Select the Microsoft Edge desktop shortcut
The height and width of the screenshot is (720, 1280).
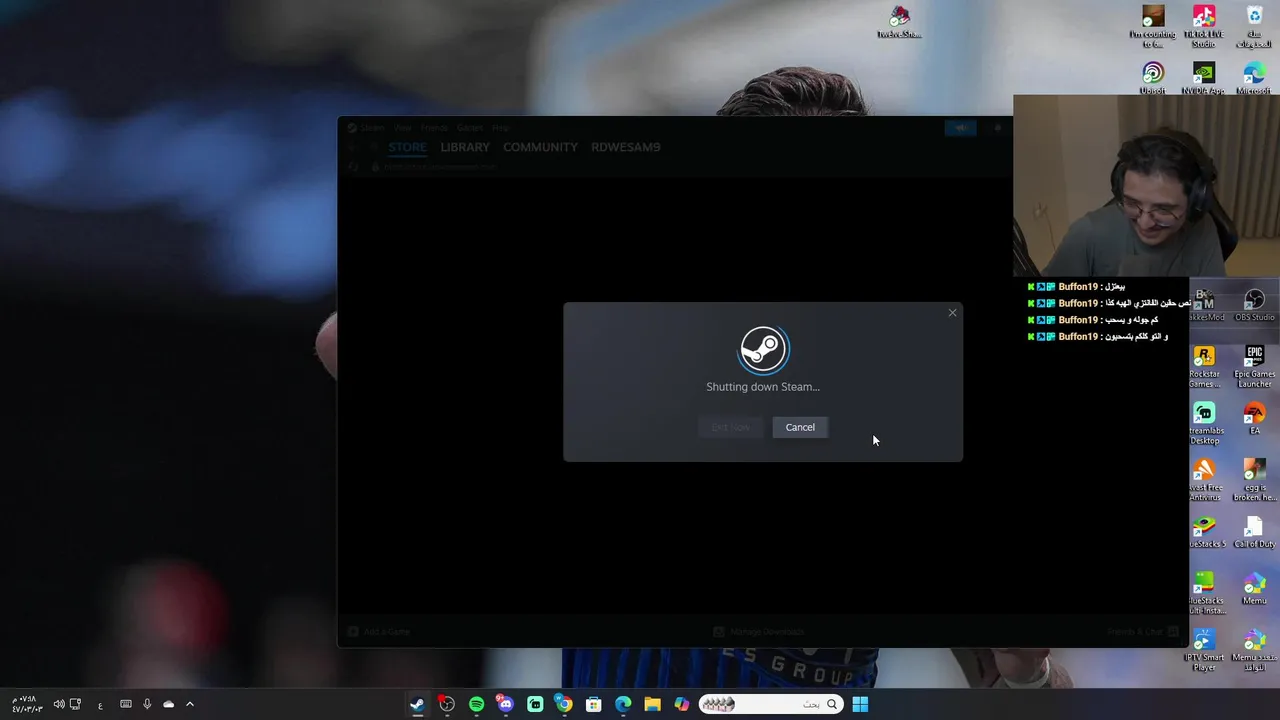coord(1254,79)
